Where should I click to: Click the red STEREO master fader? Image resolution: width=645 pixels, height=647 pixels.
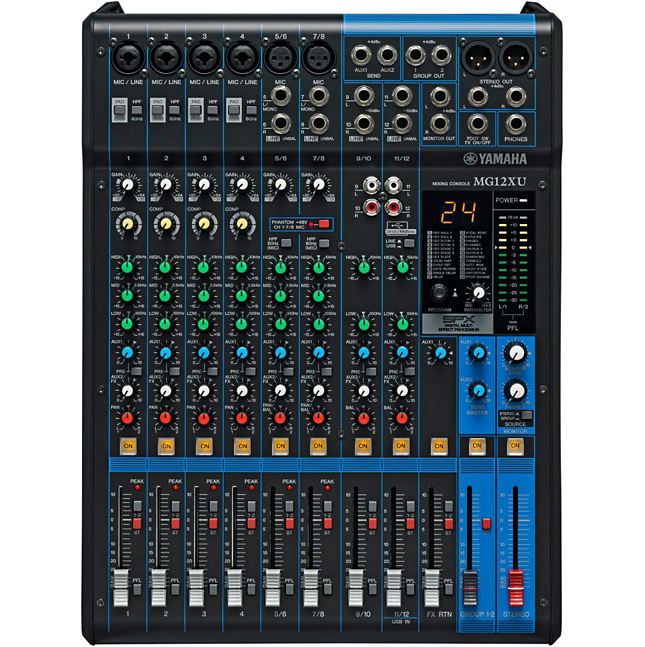coord(515,588)
